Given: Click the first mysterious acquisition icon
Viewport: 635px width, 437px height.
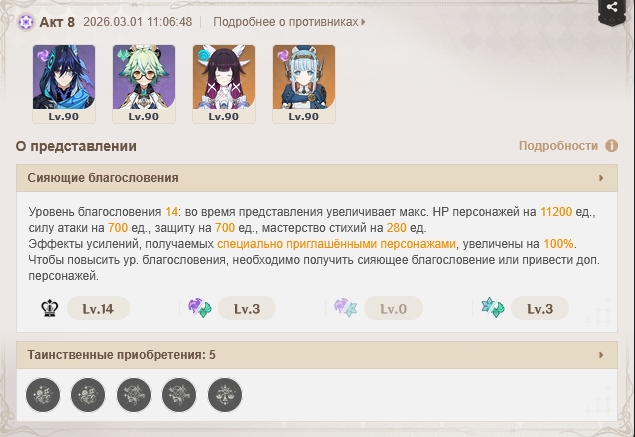Looking at the screenshot, I should click(x=43, y=394).
